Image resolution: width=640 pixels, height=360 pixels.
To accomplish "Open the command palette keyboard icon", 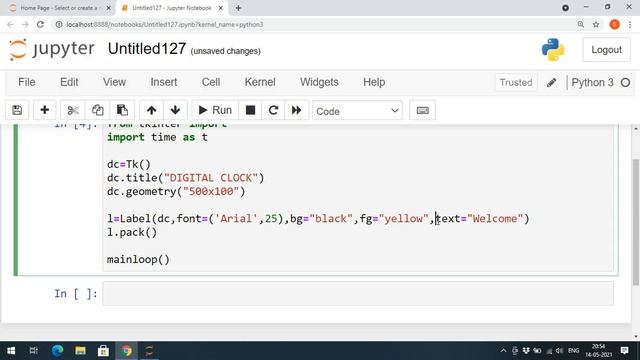I will pyautogui.click(x=422, y=110).
